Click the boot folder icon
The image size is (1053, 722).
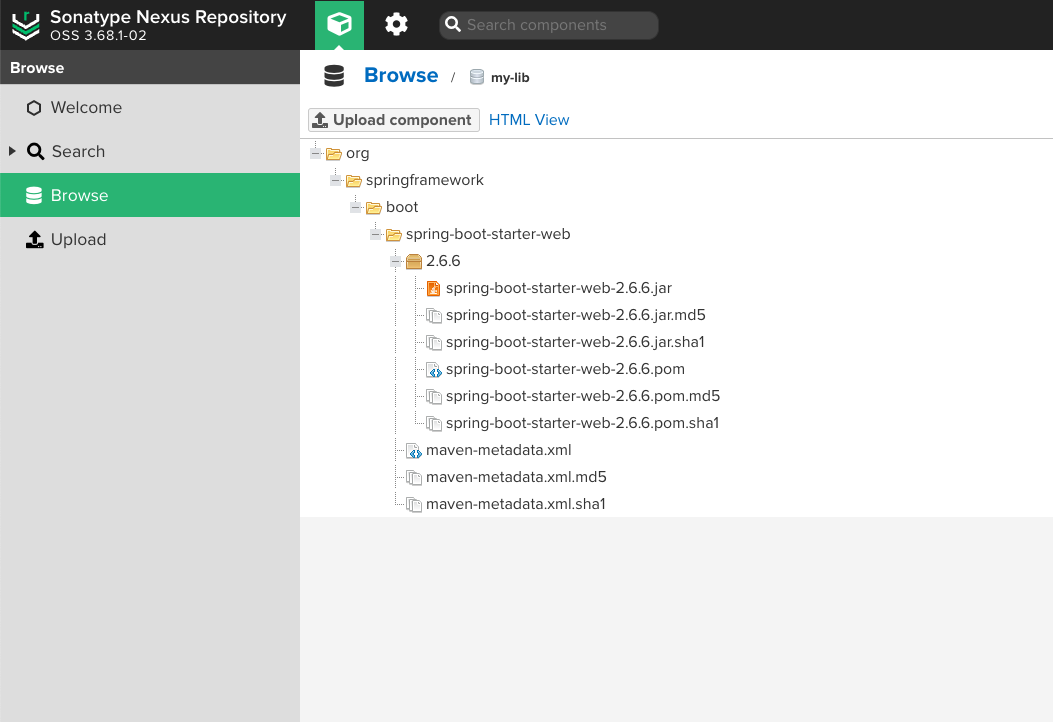tap(374, 208)
